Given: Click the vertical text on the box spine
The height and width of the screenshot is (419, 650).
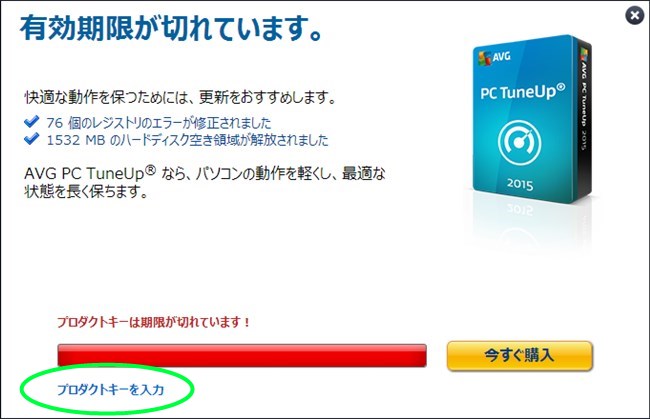Looking at the screenshot, I should [x=584, y=106].
